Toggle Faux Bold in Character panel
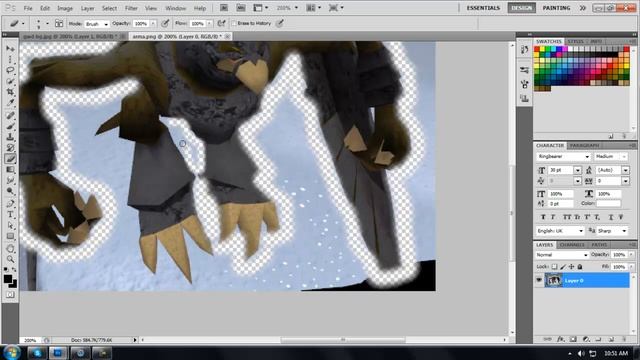This screenshot has height=360, width=640. [543, 217]
